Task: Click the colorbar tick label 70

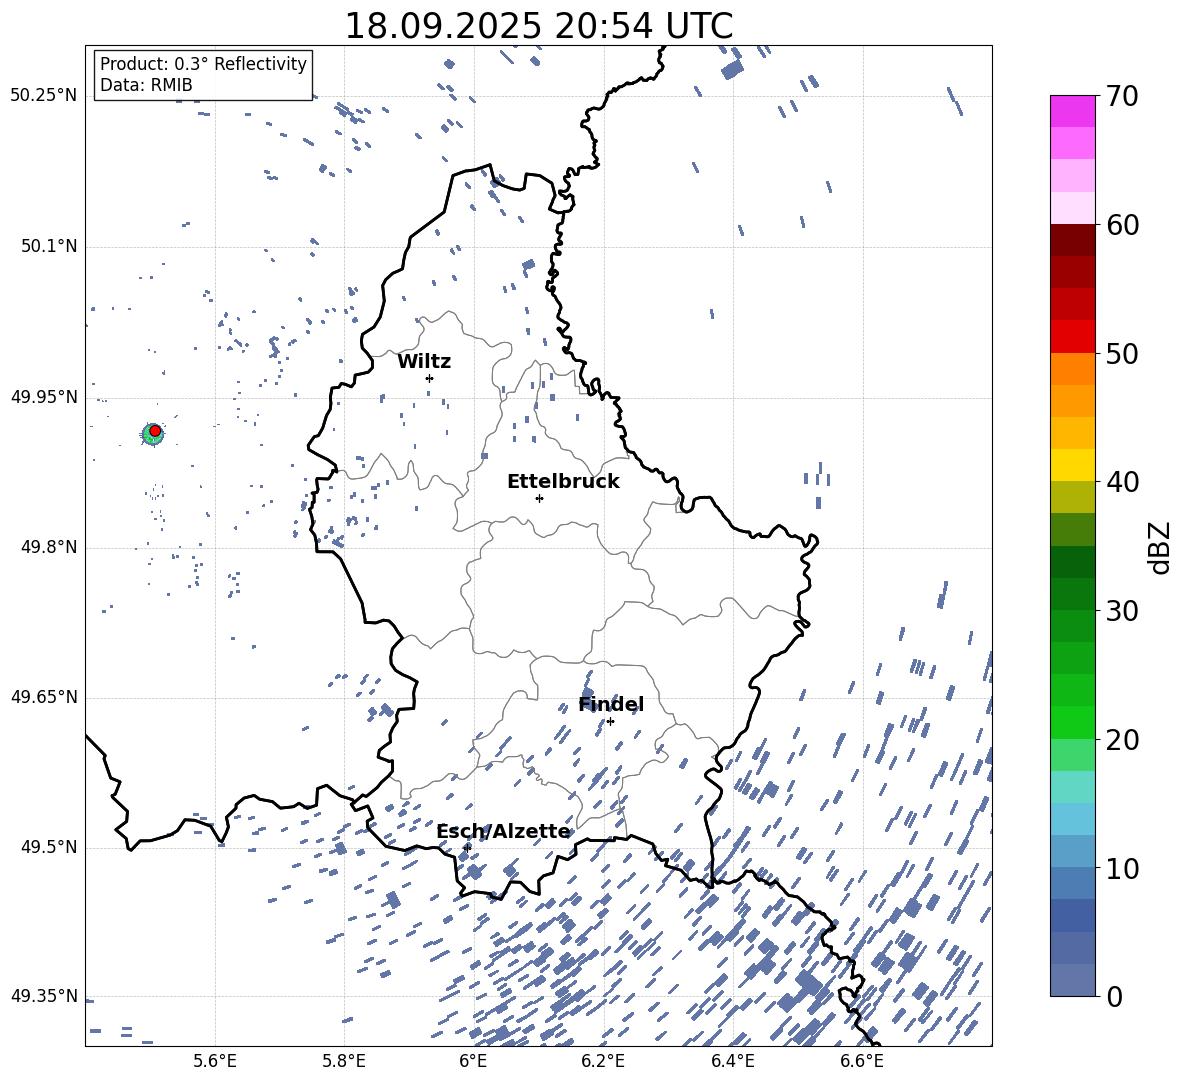Action: (x=1122, y=97)
